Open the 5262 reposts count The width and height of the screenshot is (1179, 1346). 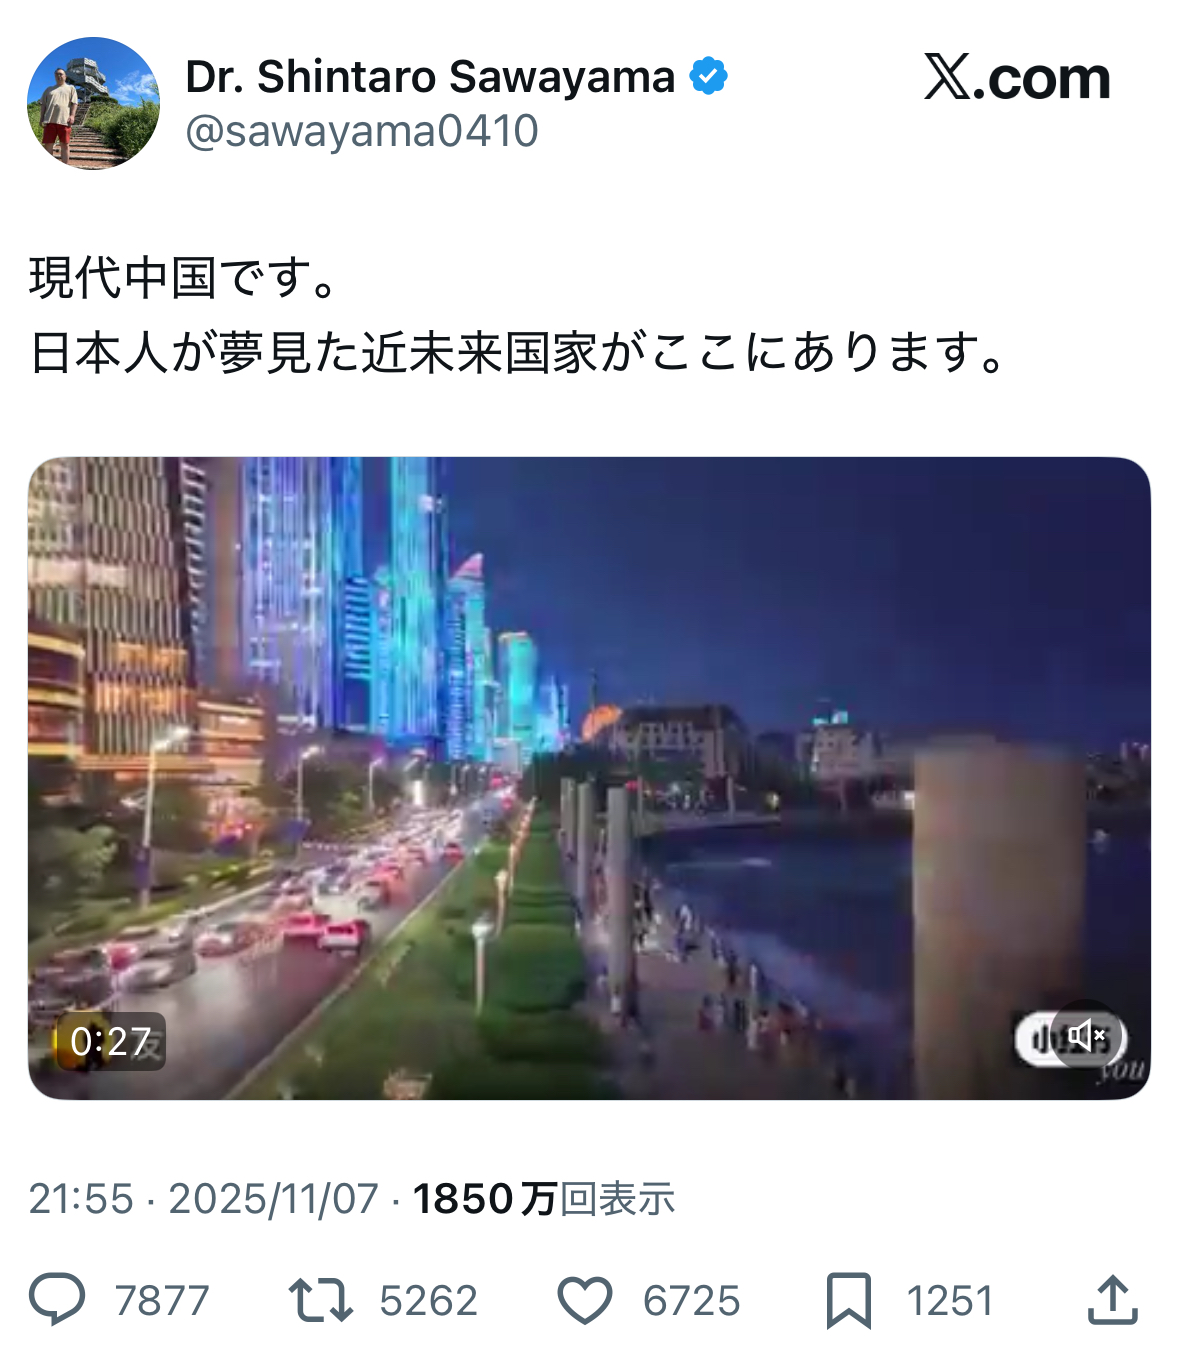(428, 1301)
